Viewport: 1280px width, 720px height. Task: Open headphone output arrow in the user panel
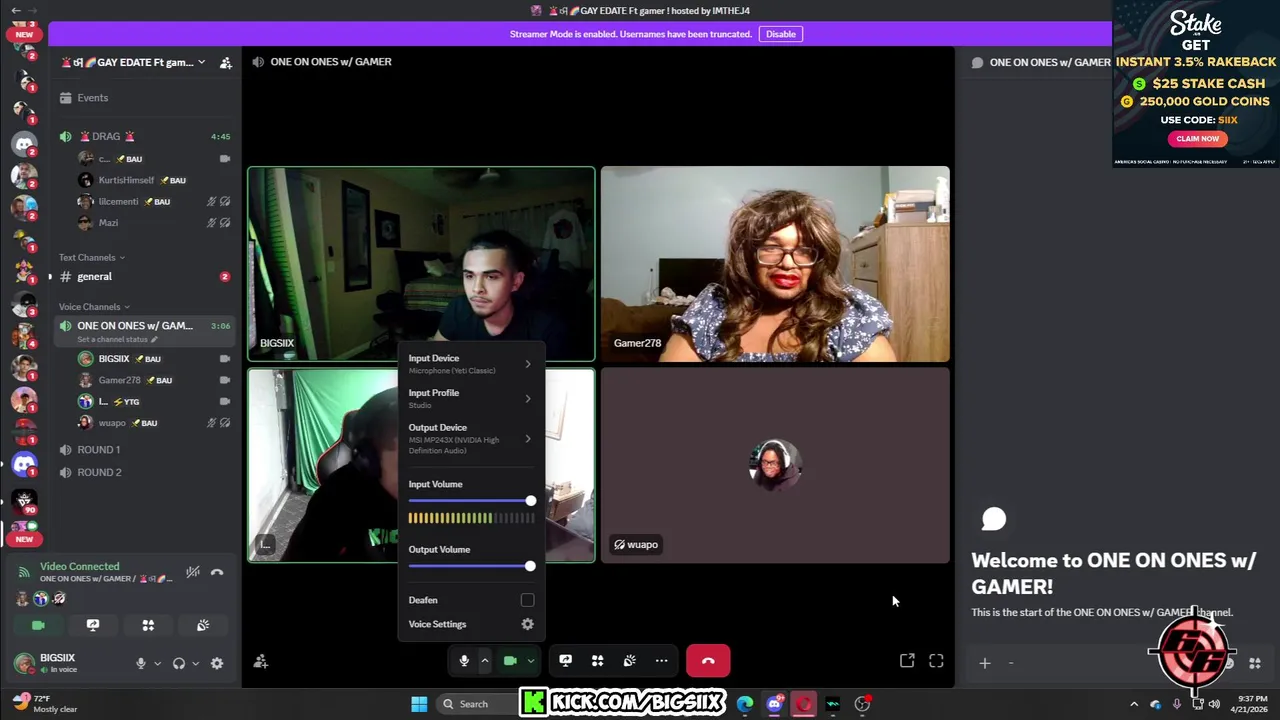tap(195, 663)
